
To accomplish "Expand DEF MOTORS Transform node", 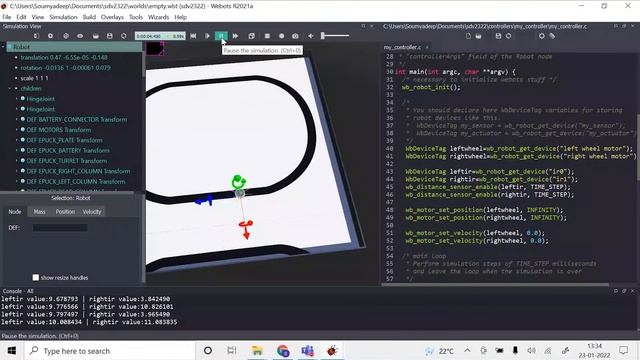I will tap(17, 130).
